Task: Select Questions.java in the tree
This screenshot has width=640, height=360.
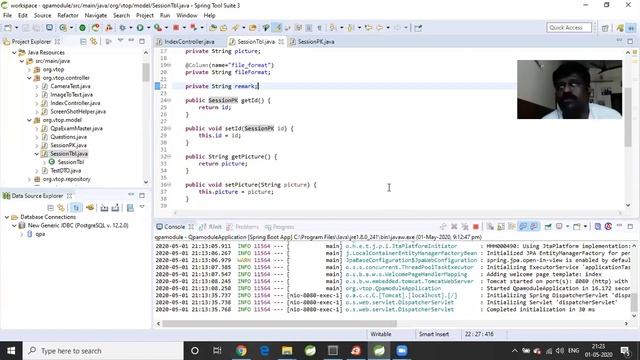Action: pyautogui.click(x=68, y=137)
